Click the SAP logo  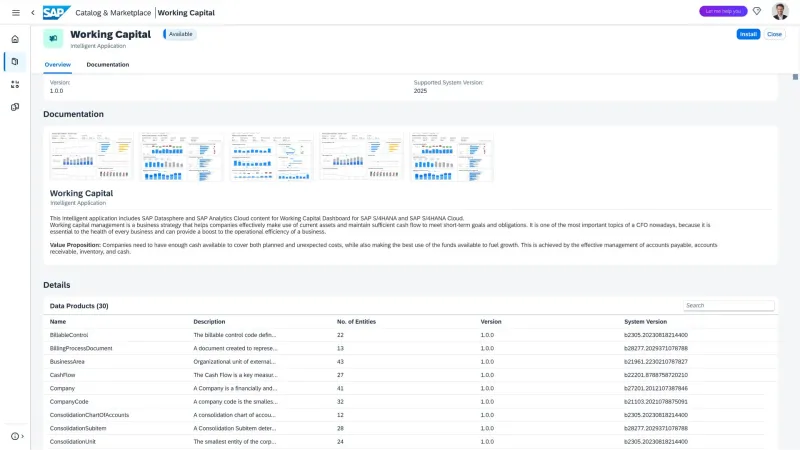(56, 13)
